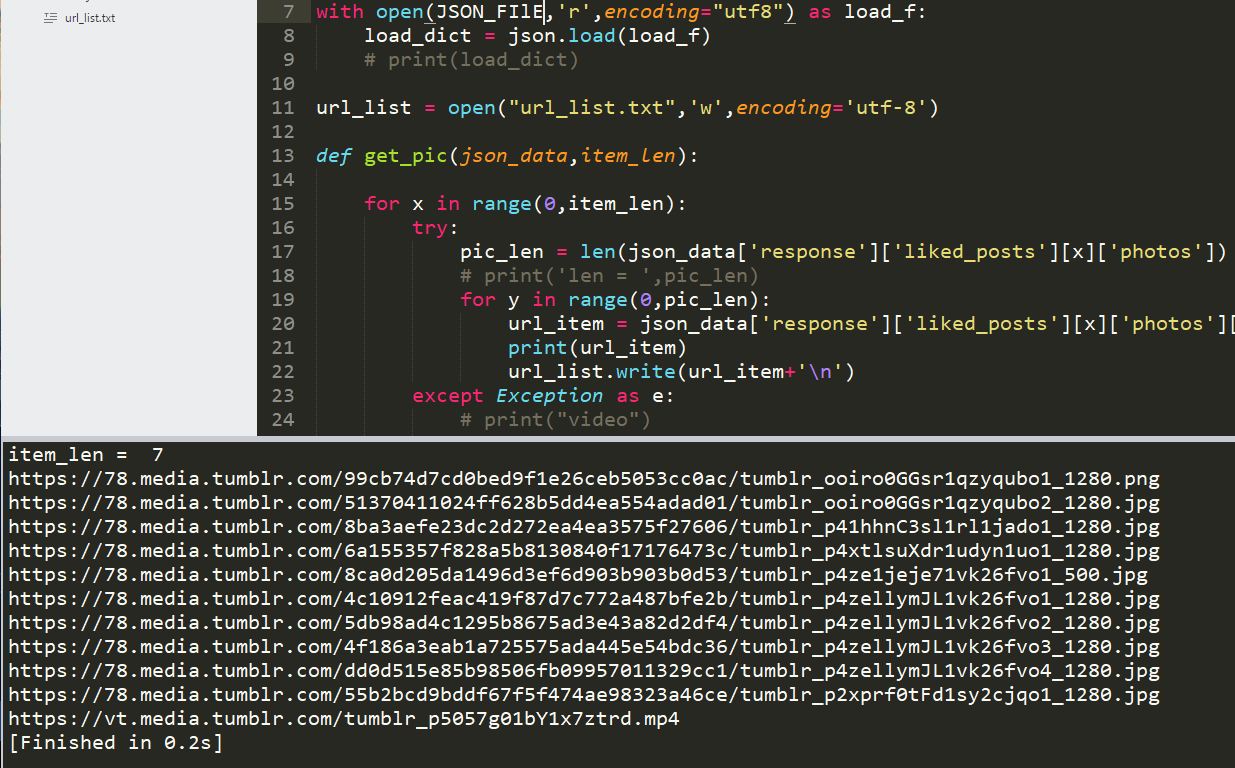Click the output URL ending fvo3_1280.jpg
Image resolution: width=1235 pixels, height=768 pixels.
[584, 647]
